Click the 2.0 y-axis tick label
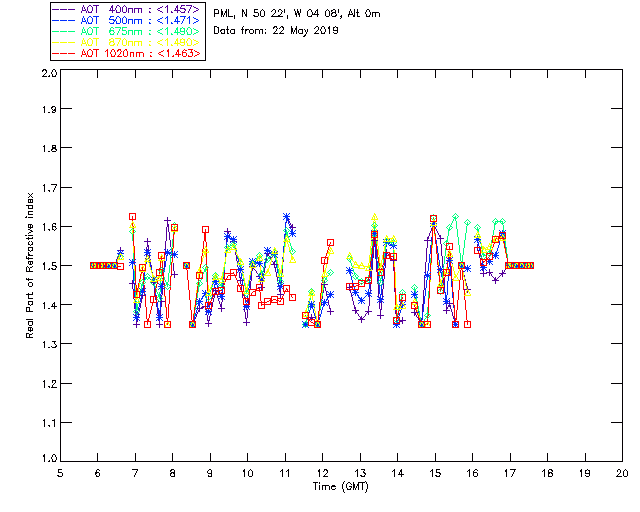The height and width of the screenshot is (512, 640). click(x=49, y=73)
